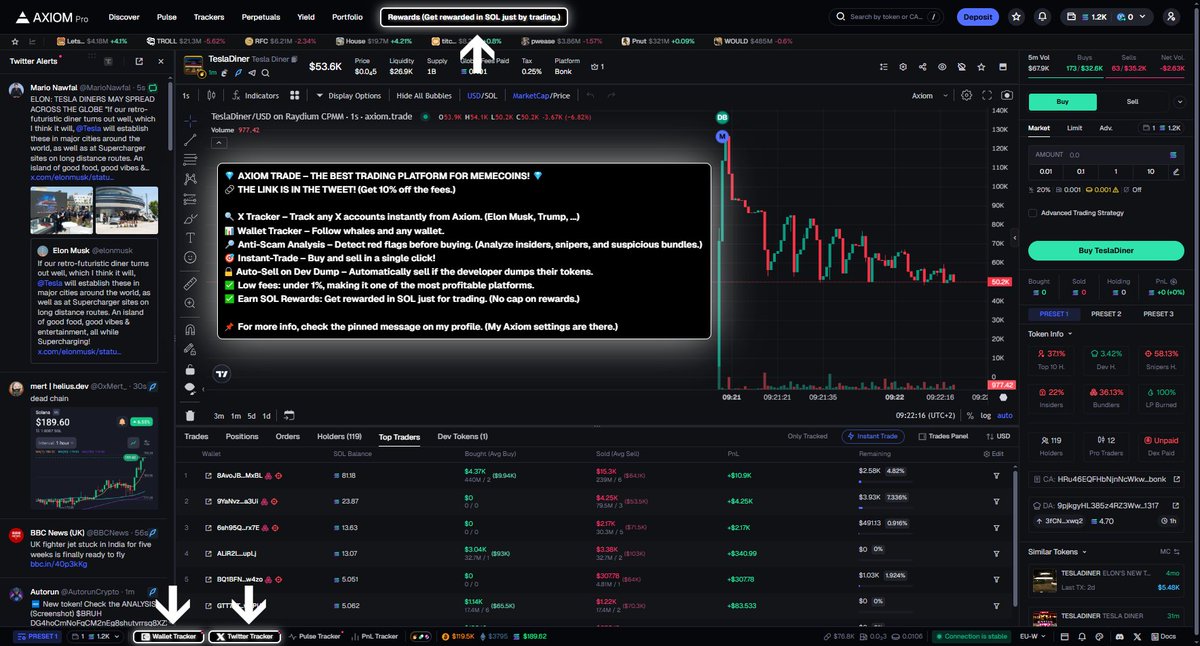
Task: Select the 0.1 quick amount
Action: point(1080,171)
